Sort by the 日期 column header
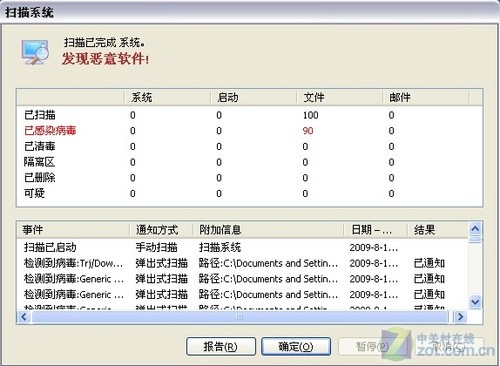The height and width of the screenshot is (366, 500). click(x=376, y=230)
